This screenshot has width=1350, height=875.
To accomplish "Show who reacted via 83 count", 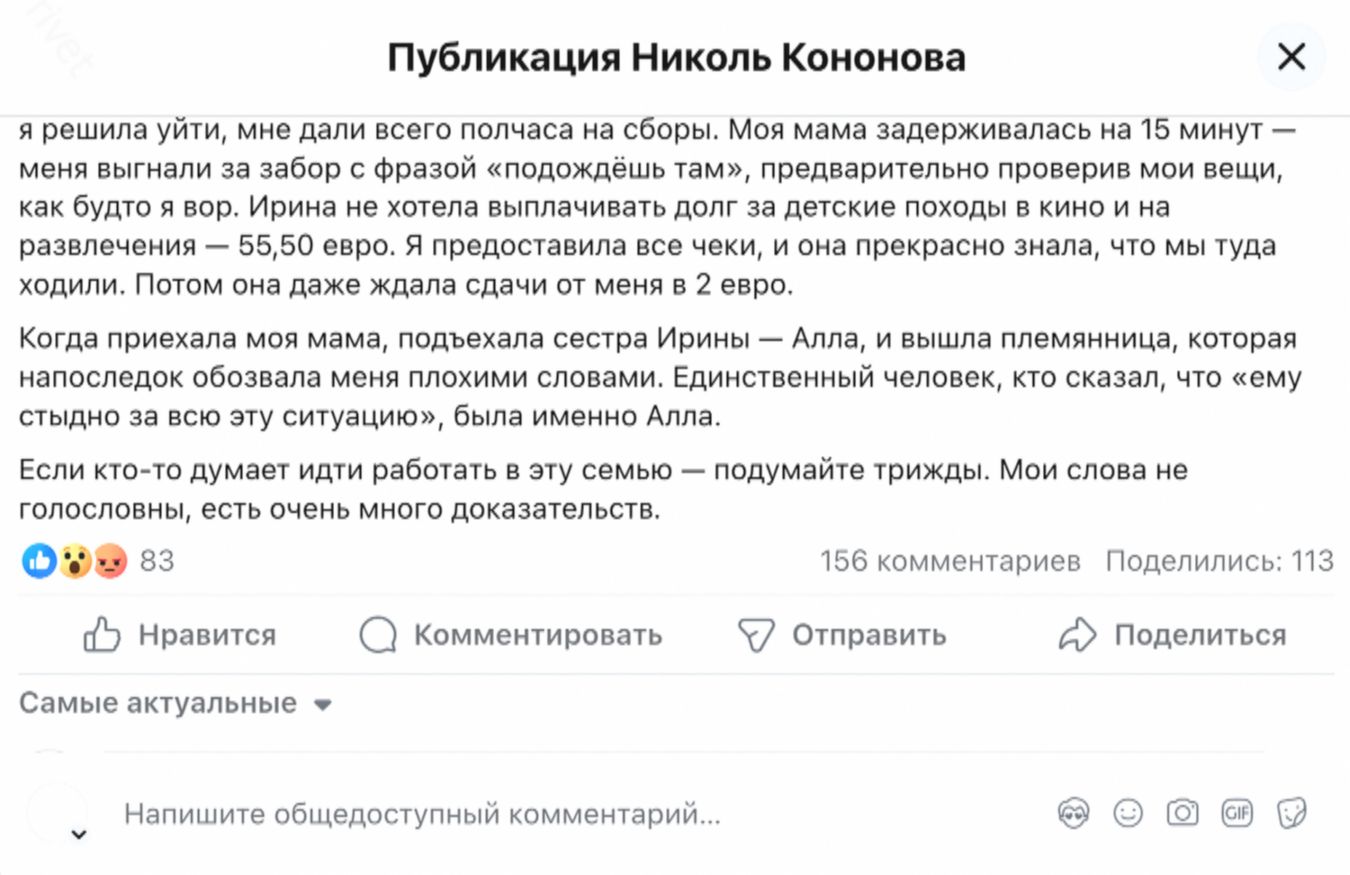I will tap(157, 561).
